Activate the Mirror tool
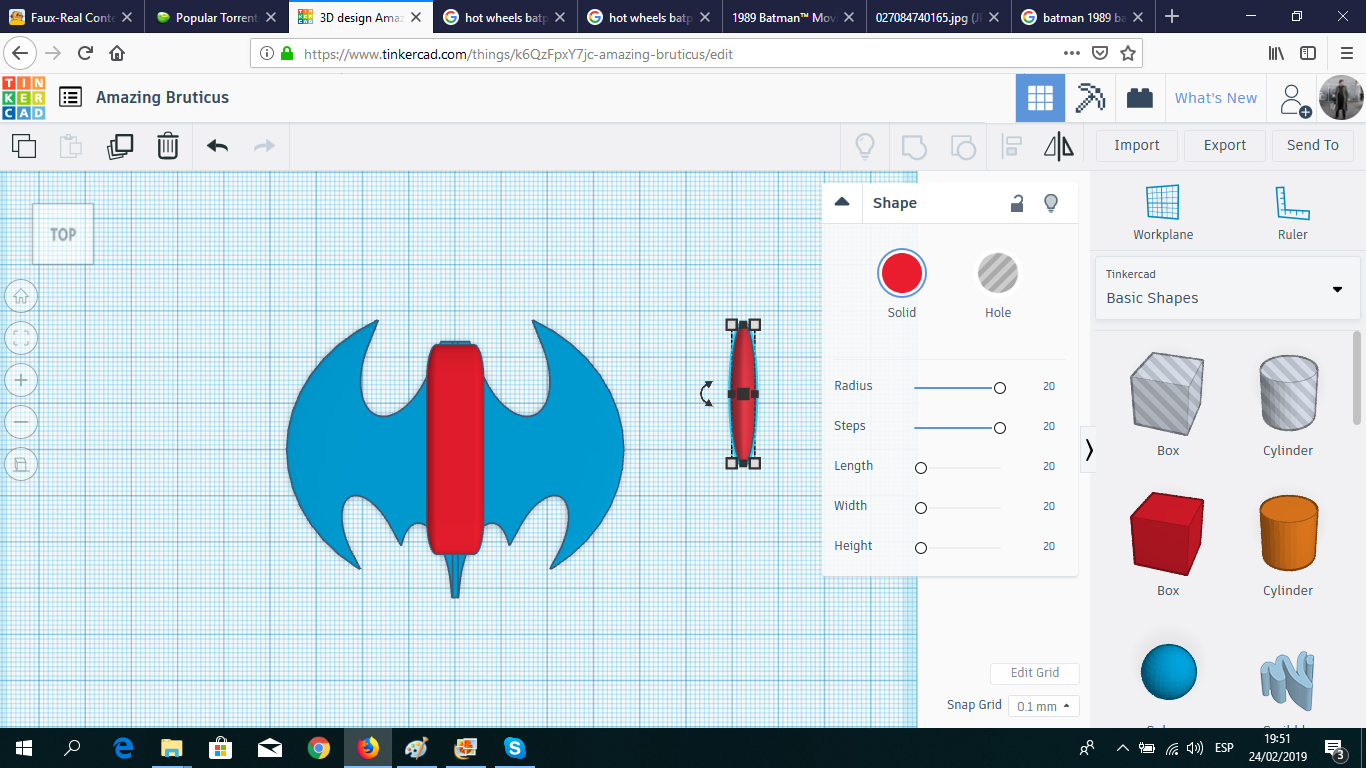The width and height of the screenshot is (1366, 768). 1058,146
